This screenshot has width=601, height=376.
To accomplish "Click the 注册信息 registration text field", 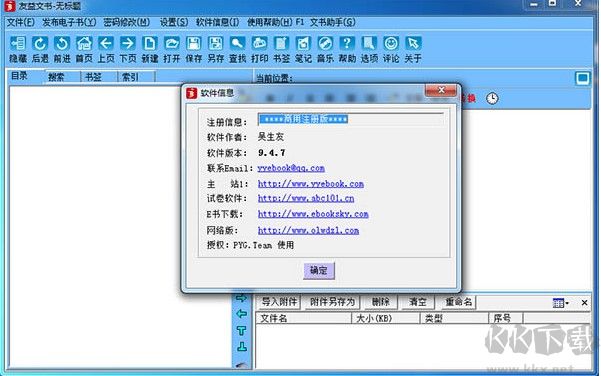I will pos(351,119).
